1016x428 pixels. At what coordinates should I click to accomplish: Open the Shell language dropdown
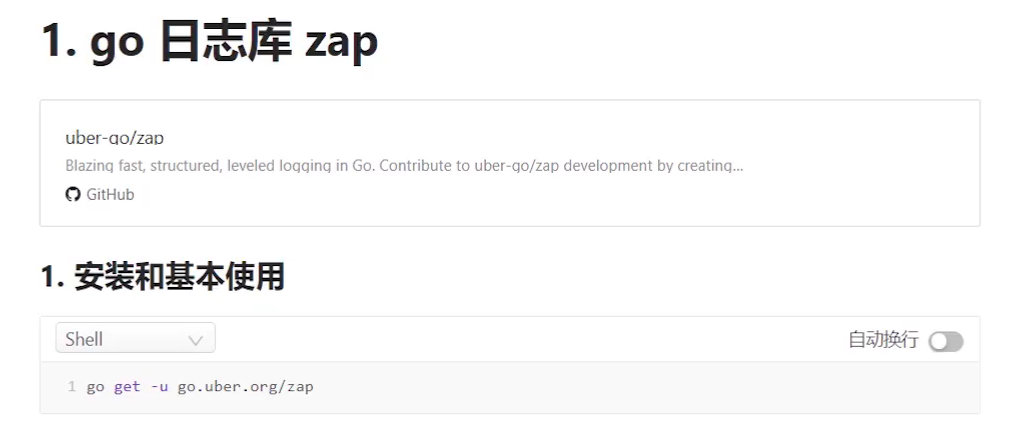[x=135, y=339]
